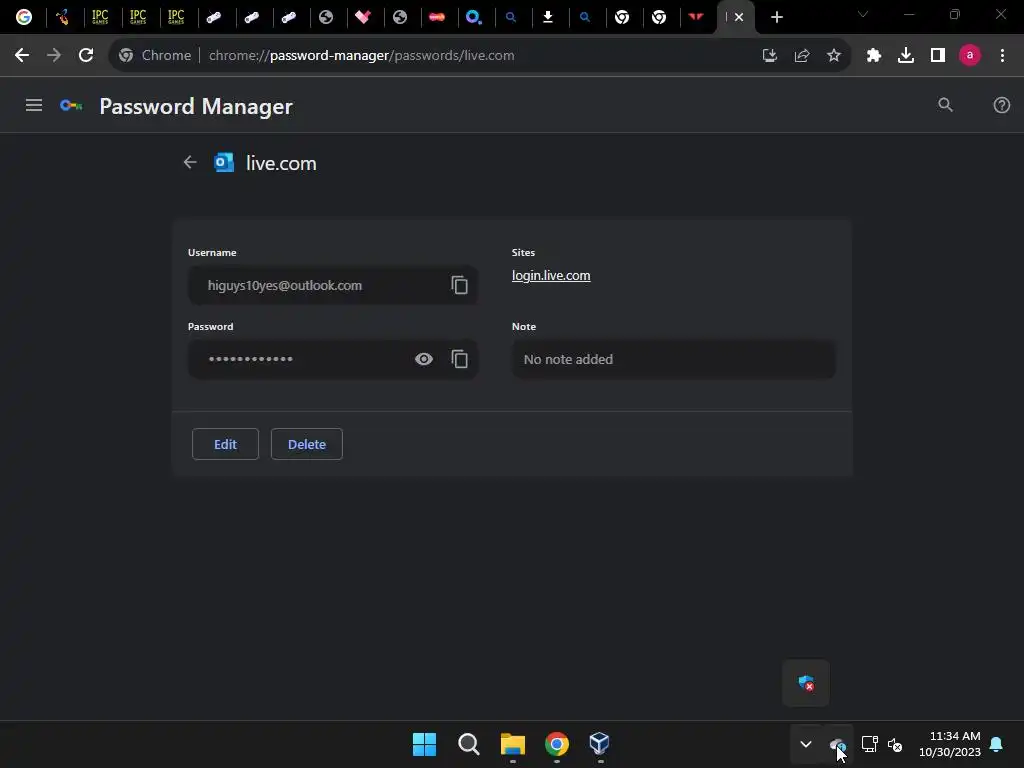This screenshot has height=768, width=1024.
Task: Open the tab search chevron dropdown
Action: [x=863, y=14]
